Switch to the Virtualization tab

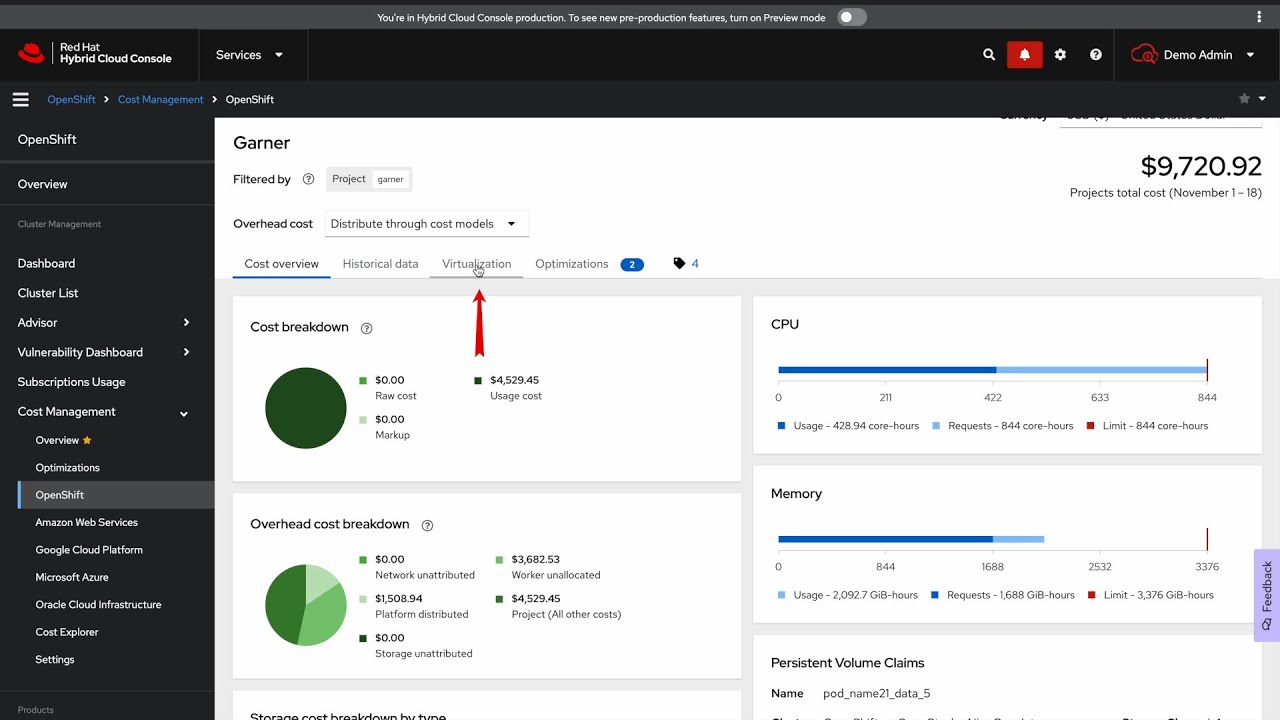(476, 264)
